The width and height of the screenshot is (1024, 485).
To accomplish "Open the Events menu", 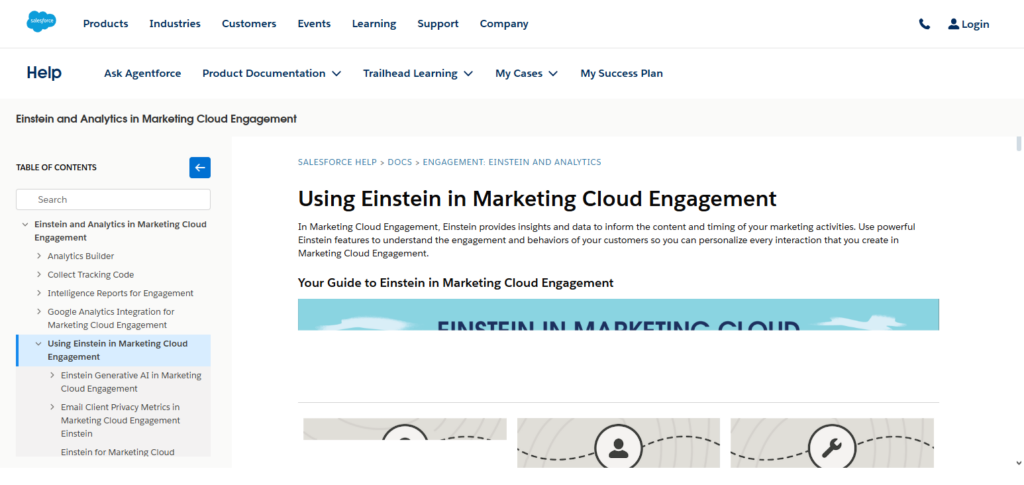I will coord(314,23).
